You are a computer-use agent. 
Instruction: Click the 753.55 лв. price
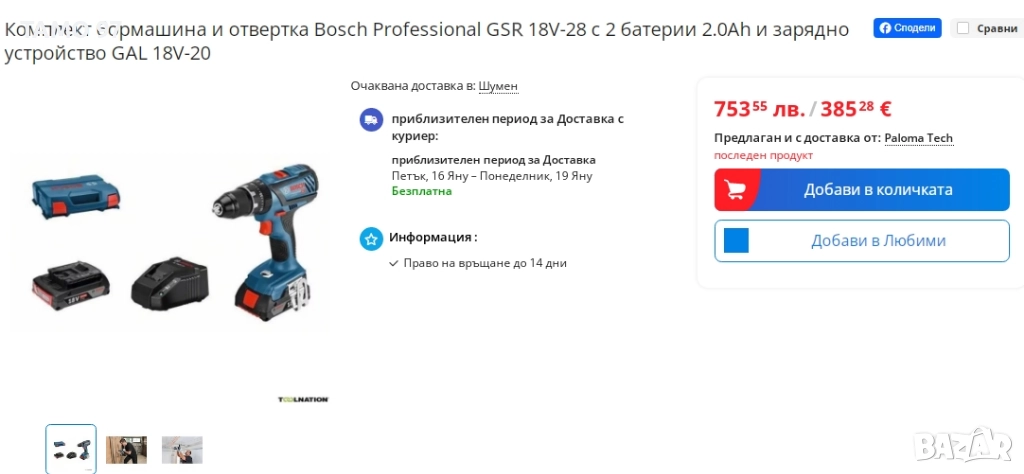[x=760, y=109]
